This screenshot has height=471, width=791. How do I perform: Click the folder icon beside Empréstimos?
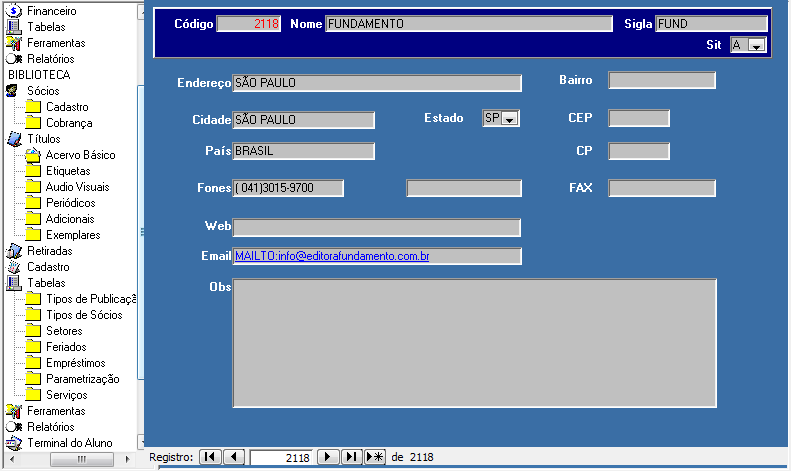pyautogui.click(x=33, y=363)
